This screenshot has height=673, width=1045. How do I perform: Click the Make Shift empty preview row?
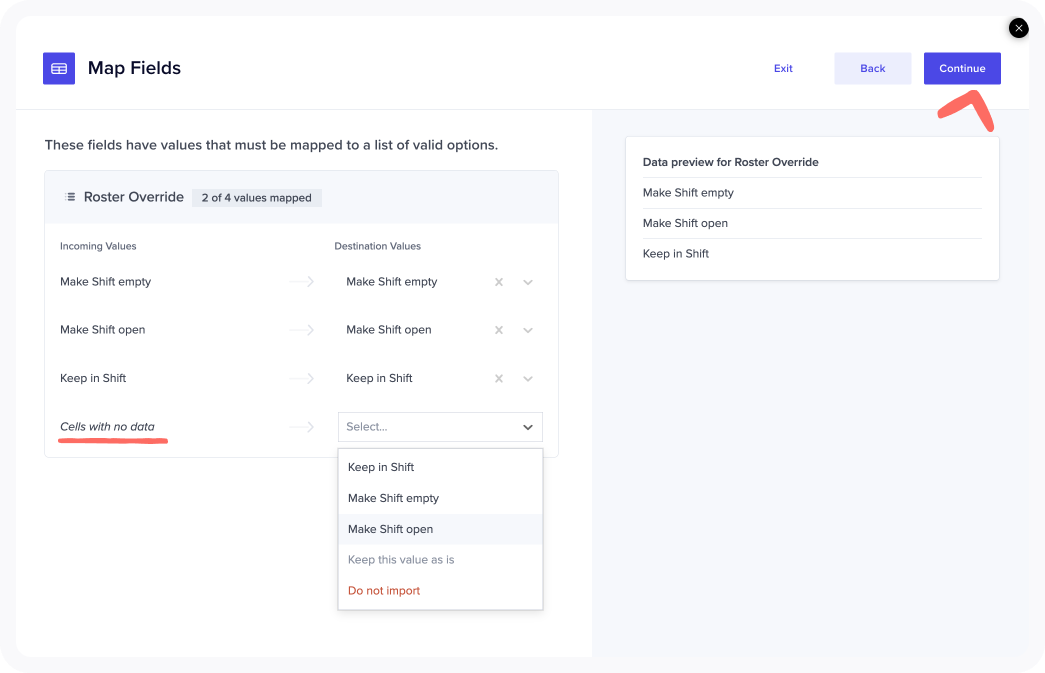tap(688, 193)
